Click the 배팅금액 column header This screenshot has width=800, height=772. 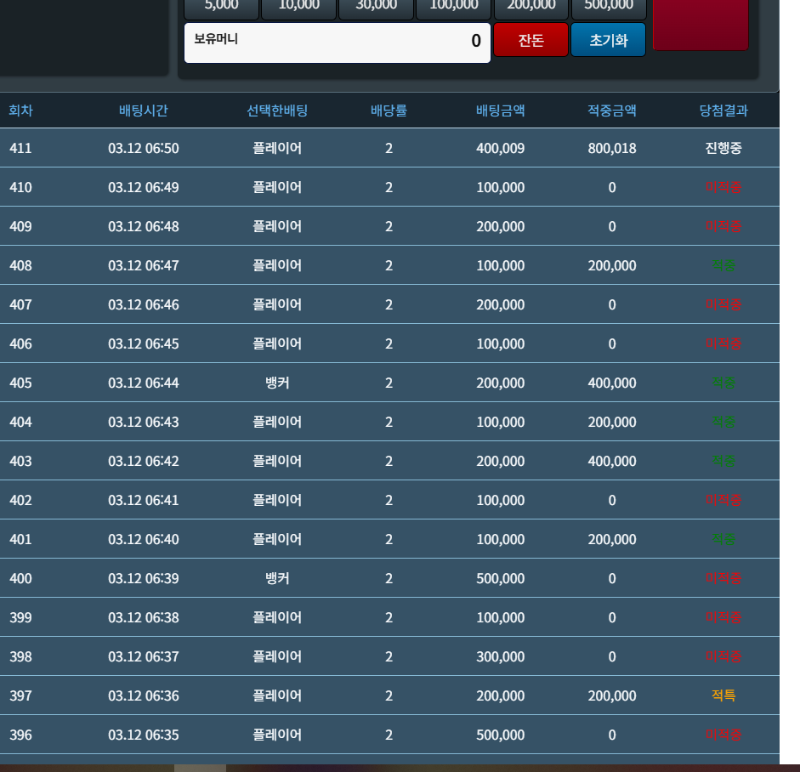coord(500,111)
